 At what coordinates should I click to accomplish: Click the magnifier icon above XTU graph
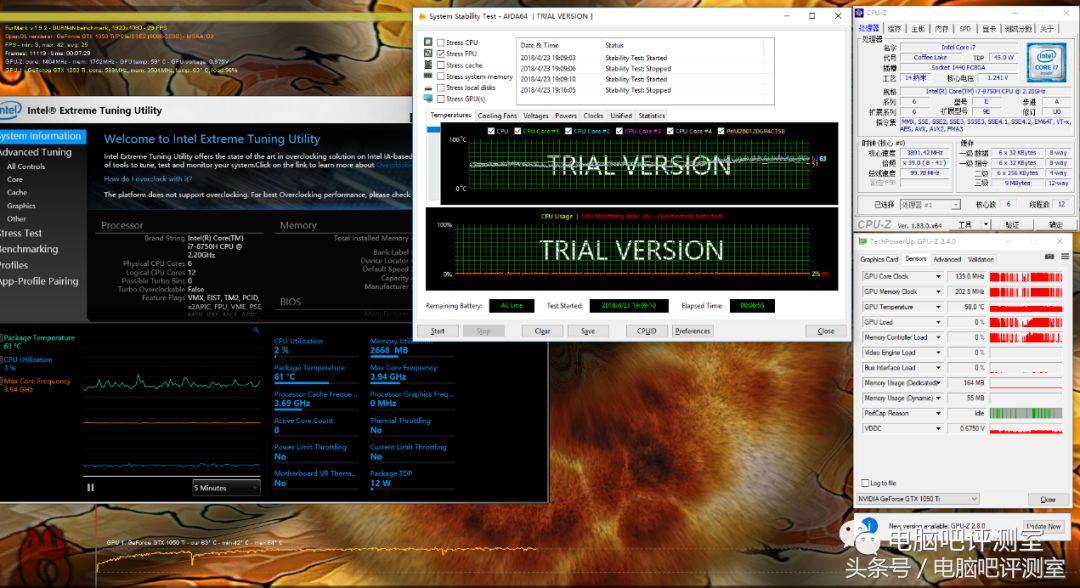(x=256, y=329)
